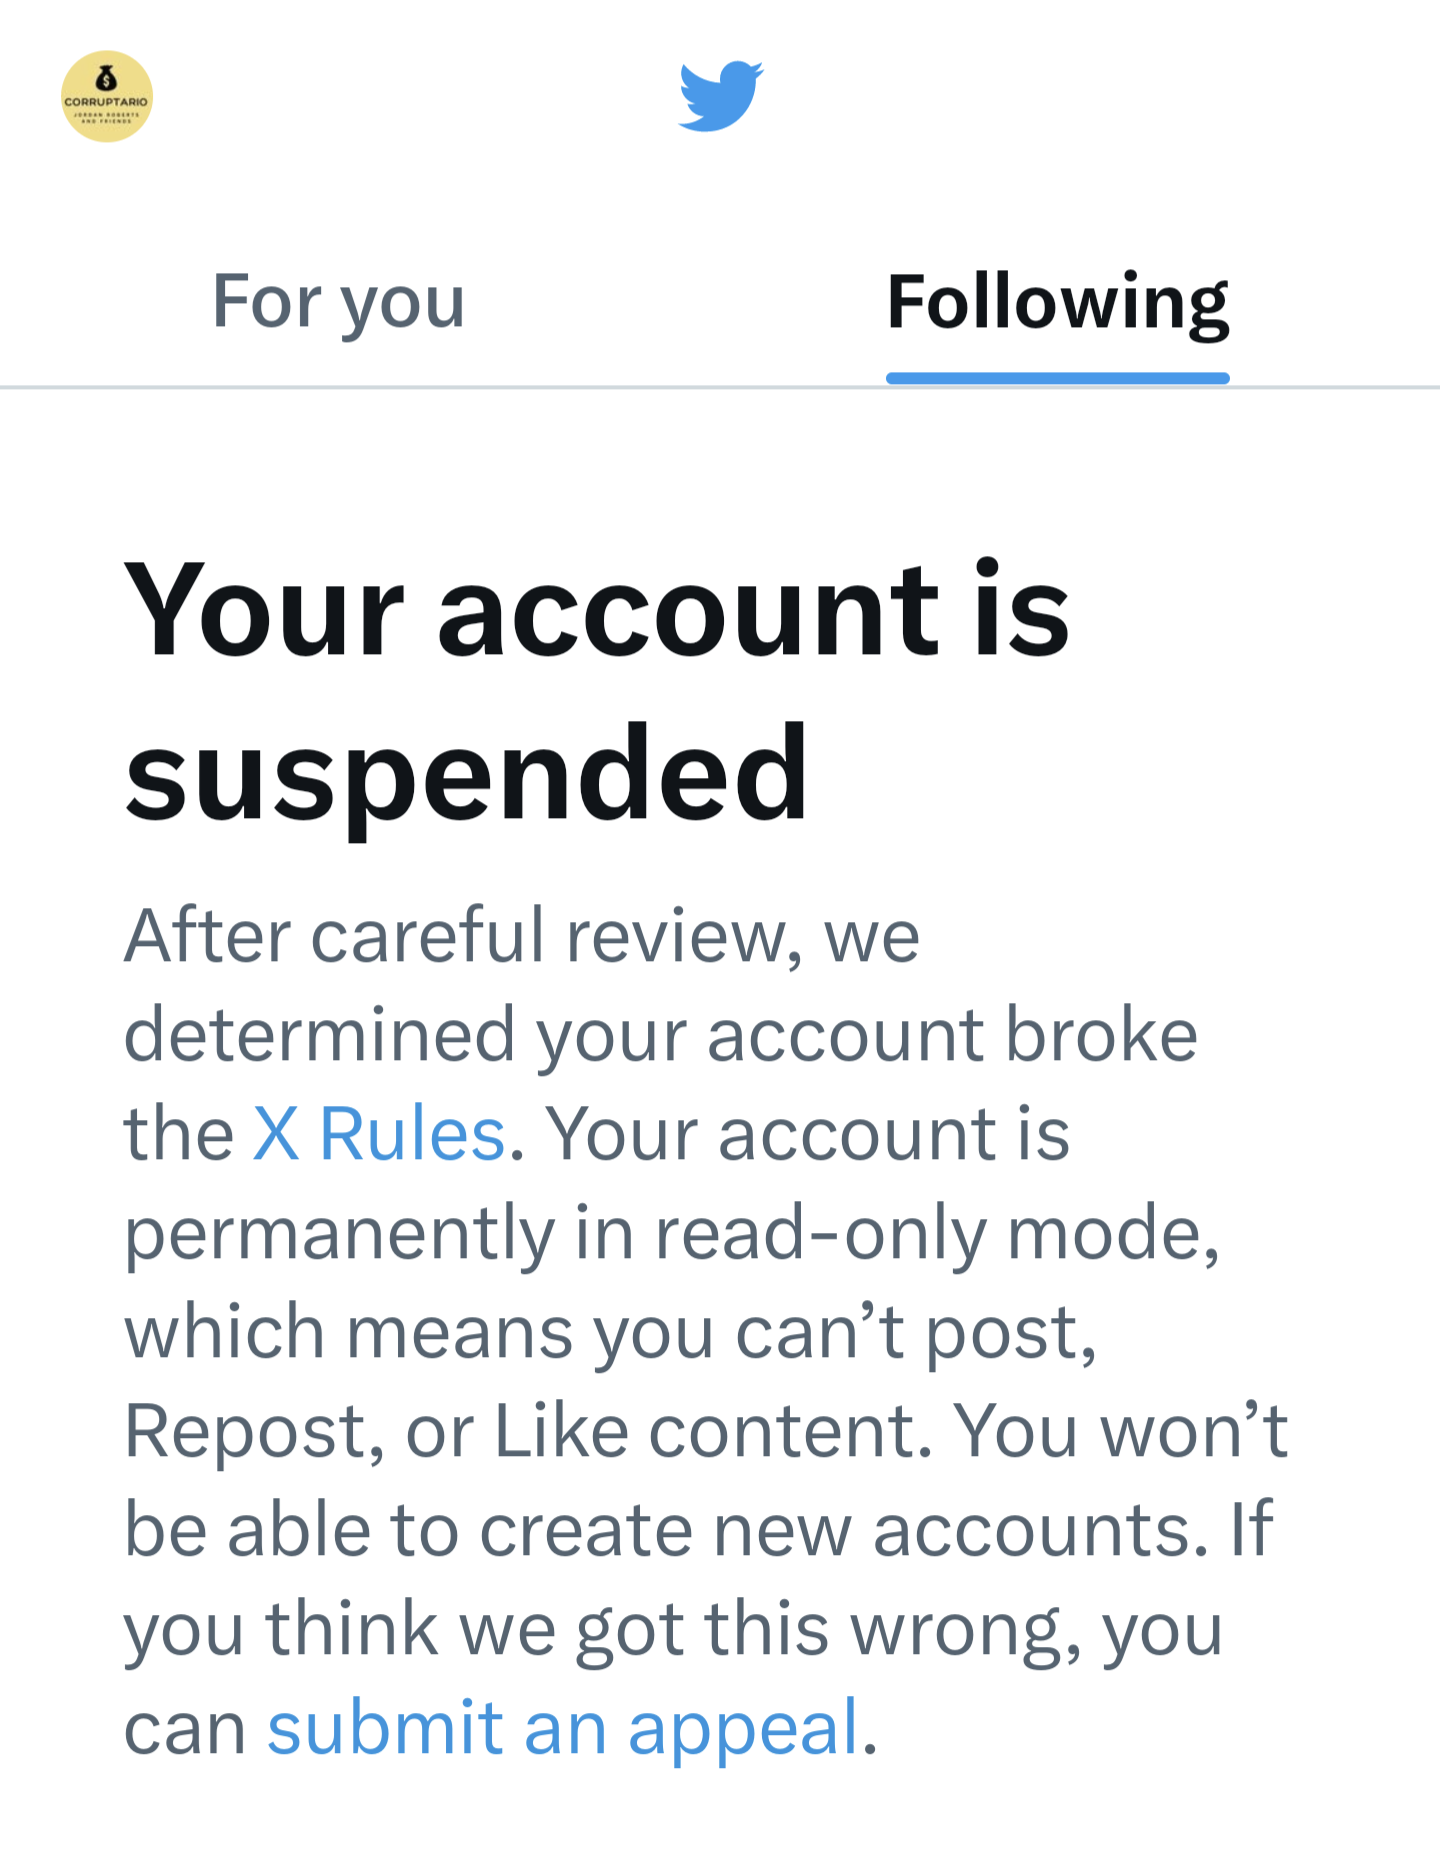
Task: Click the blue Twitter bird logo
Action: [720, 96]
